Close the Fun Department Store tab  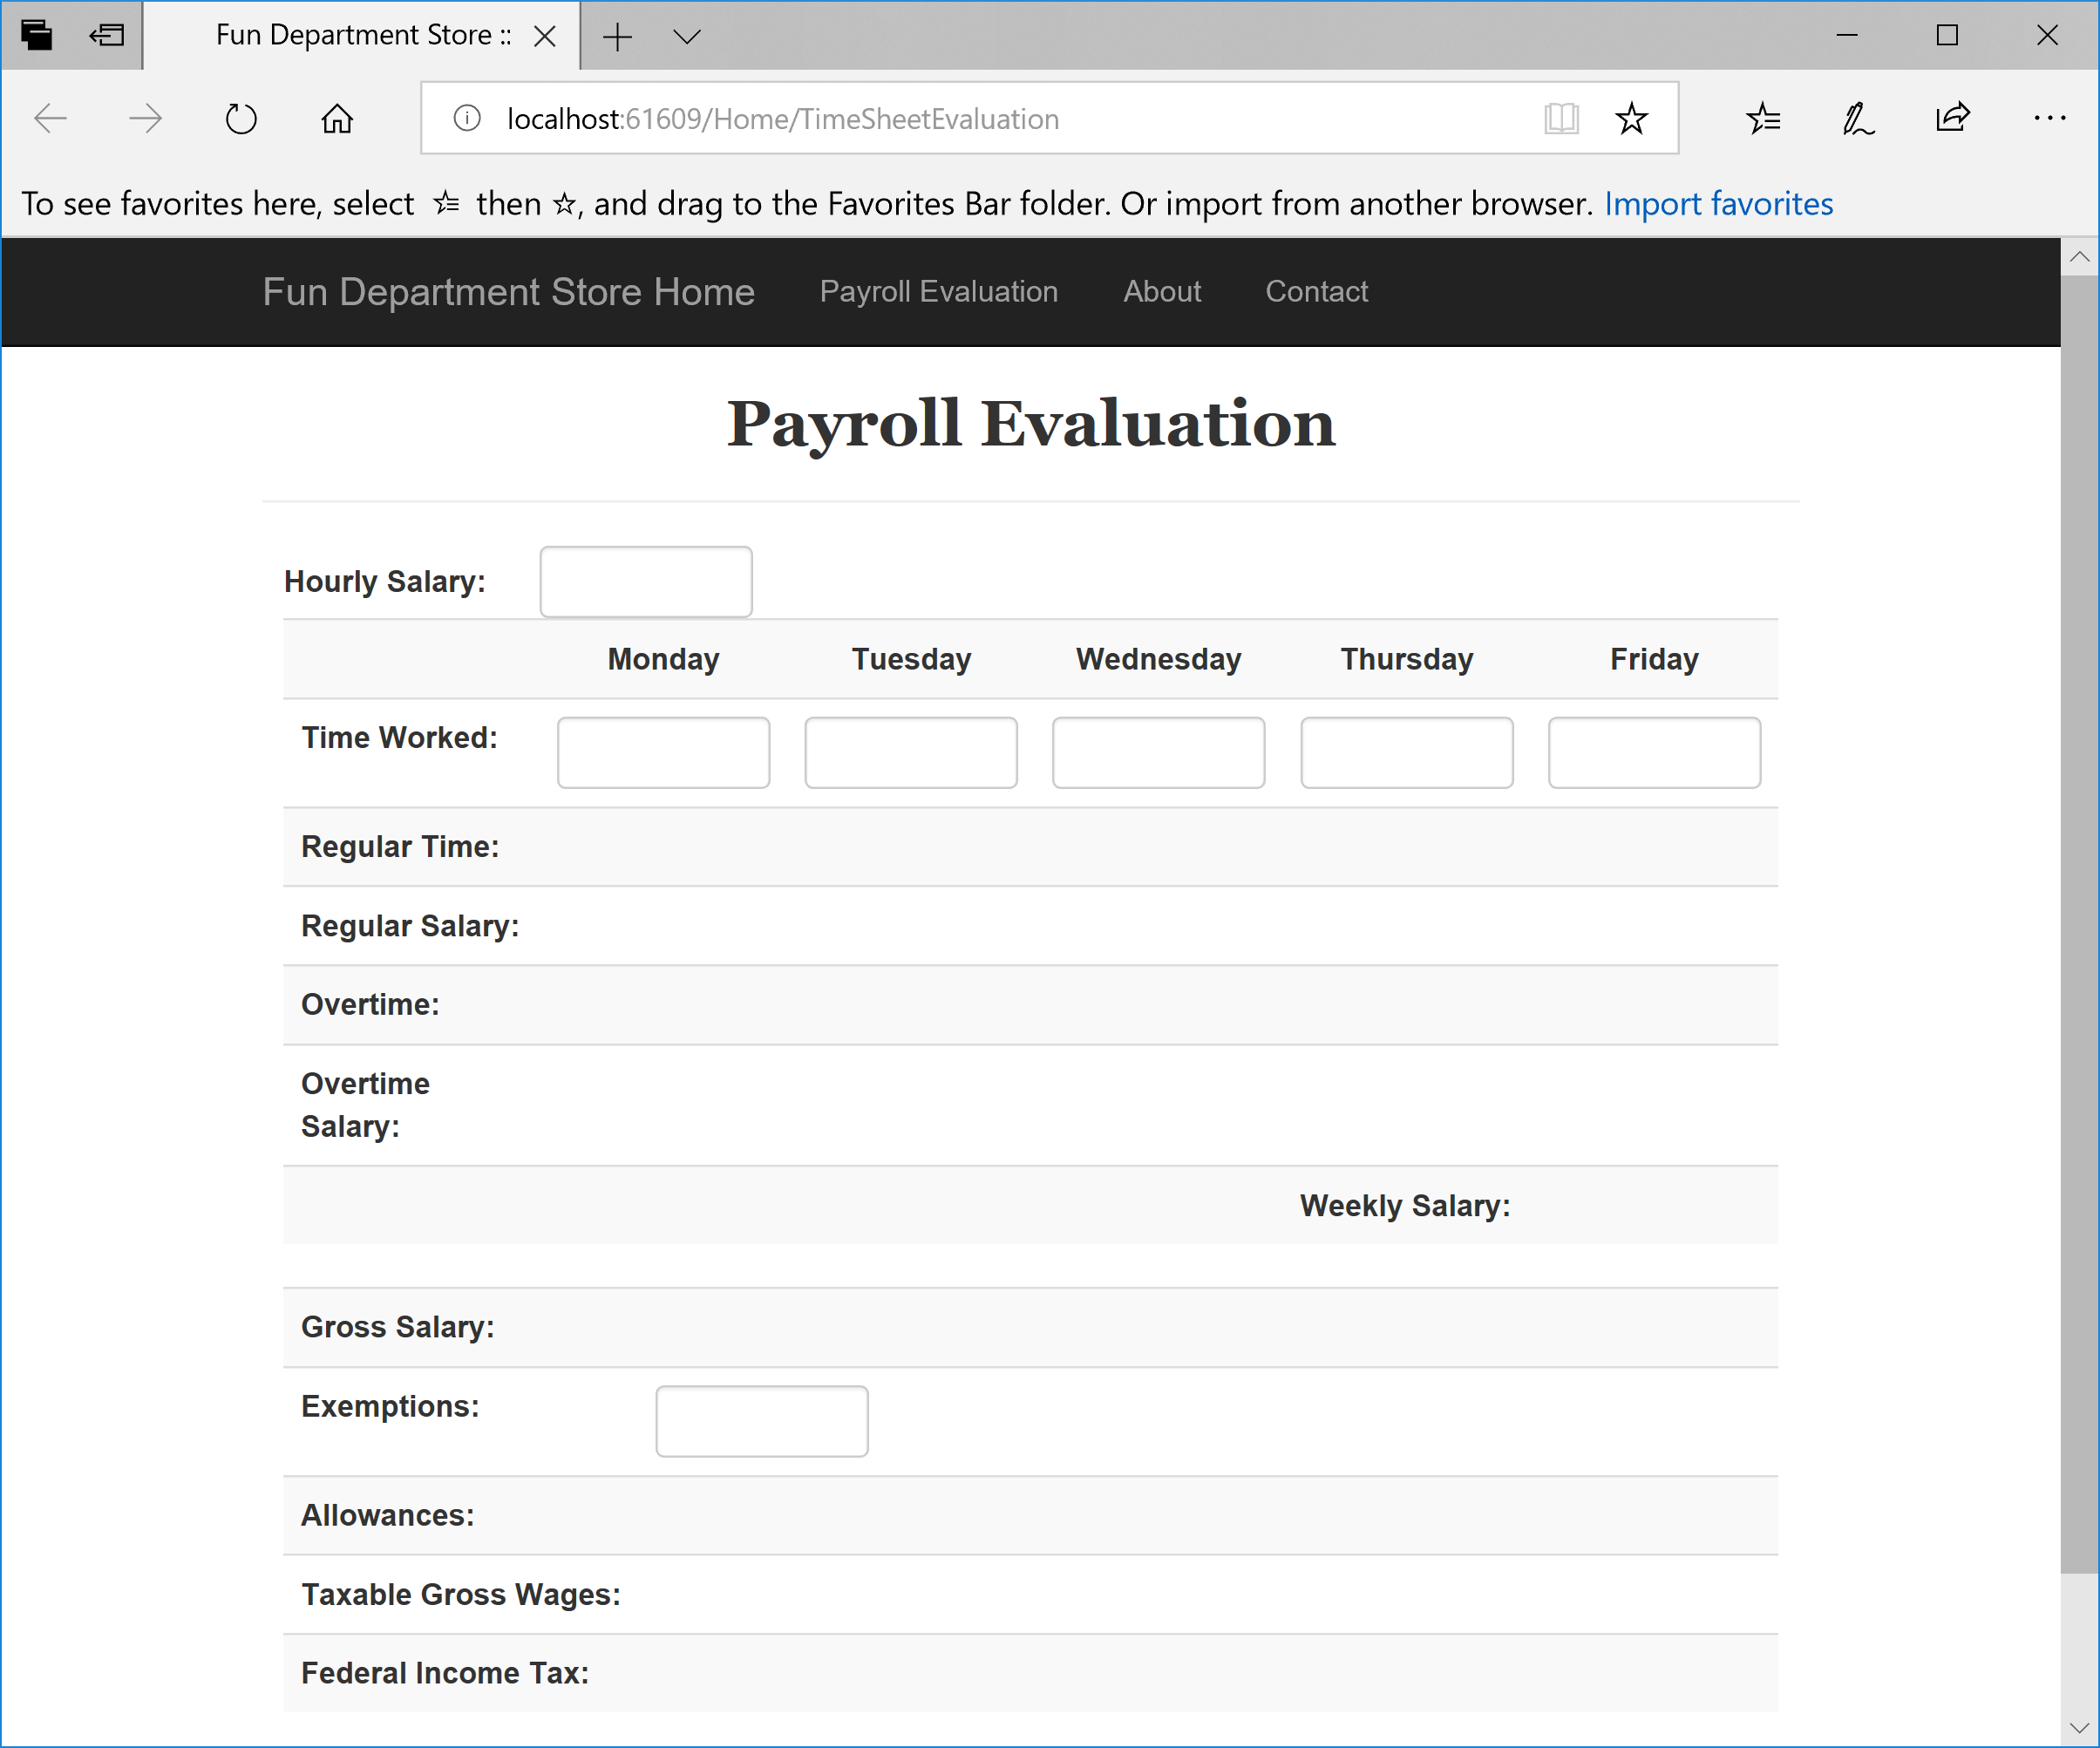click(545, 37)
